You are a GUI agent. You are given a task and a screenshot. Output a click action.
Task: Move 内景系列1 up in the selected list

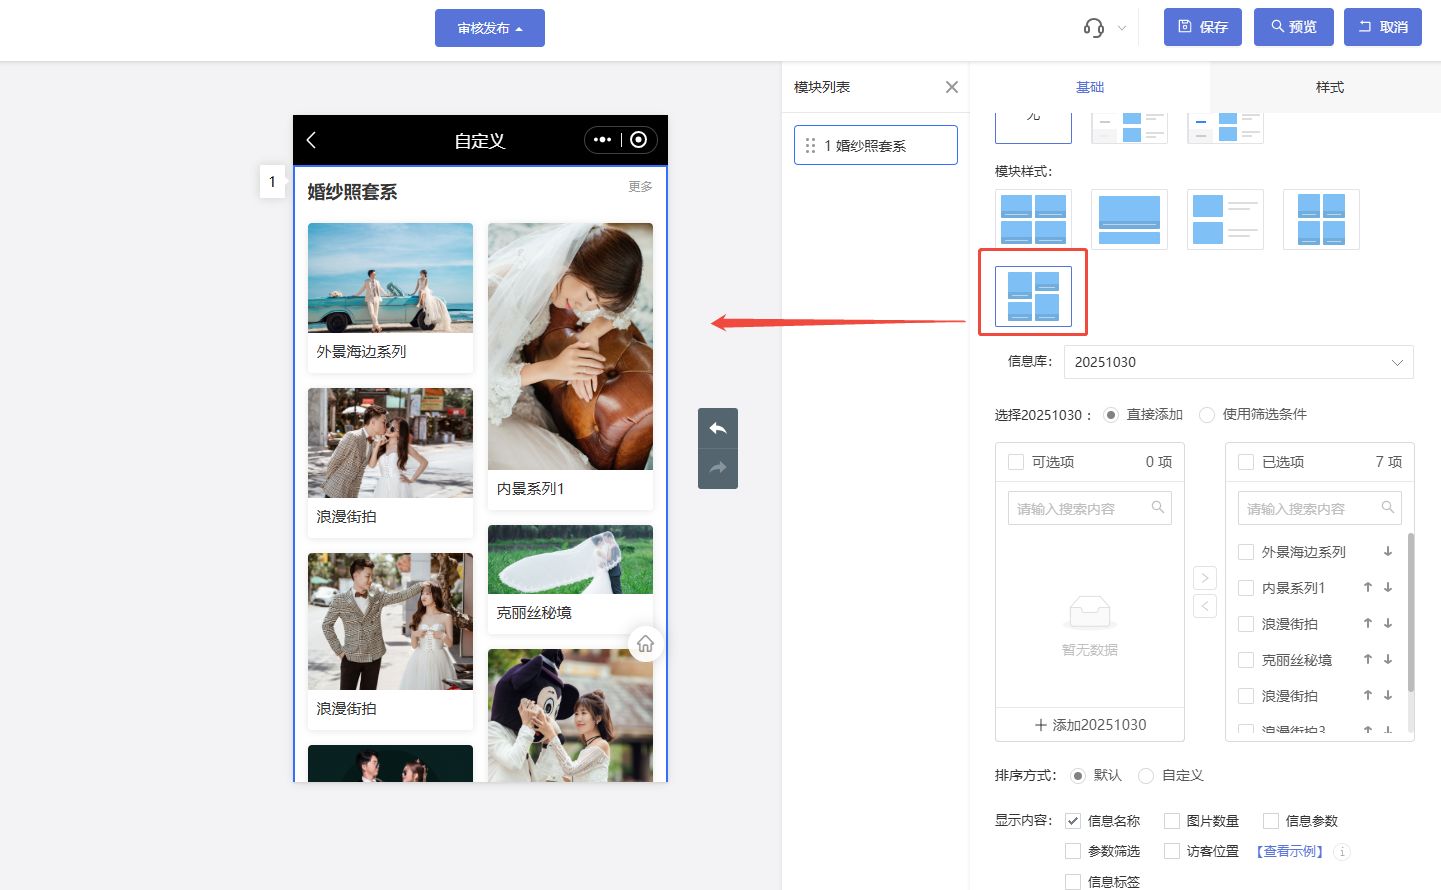click(1367, 588)
